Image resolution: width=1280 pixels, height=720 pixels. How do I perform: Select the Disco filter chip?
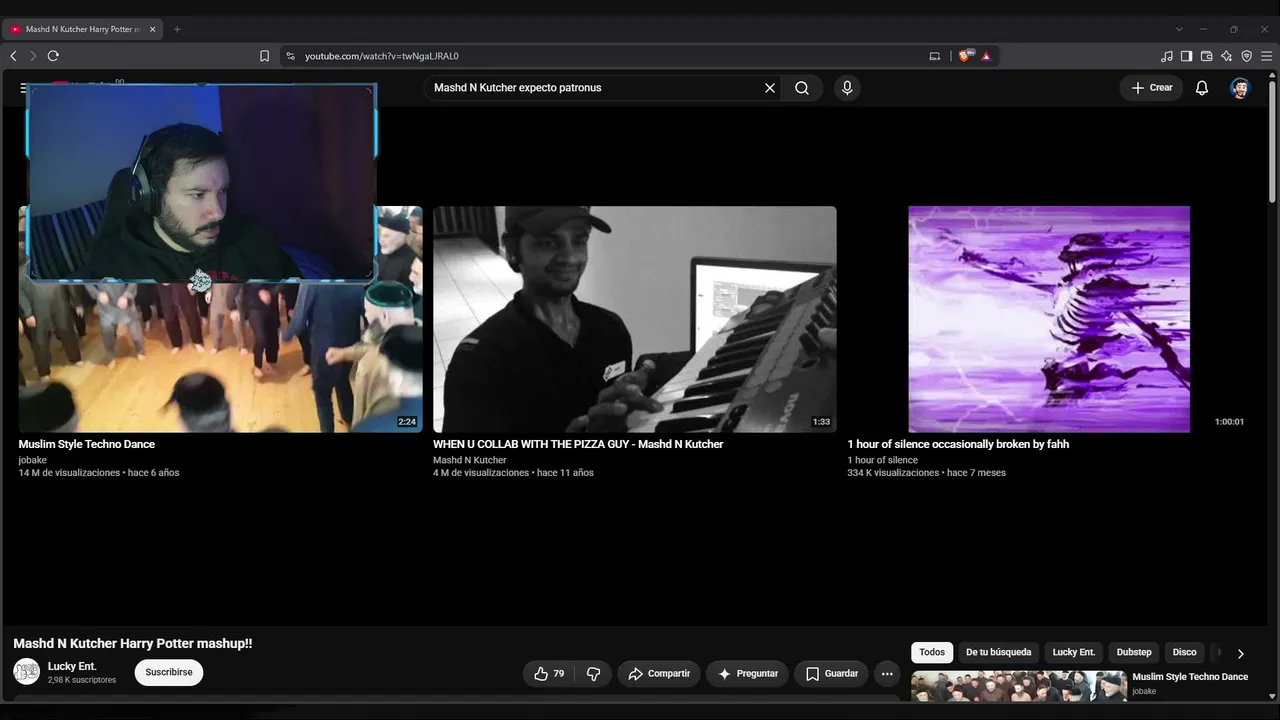point(1185,652)
